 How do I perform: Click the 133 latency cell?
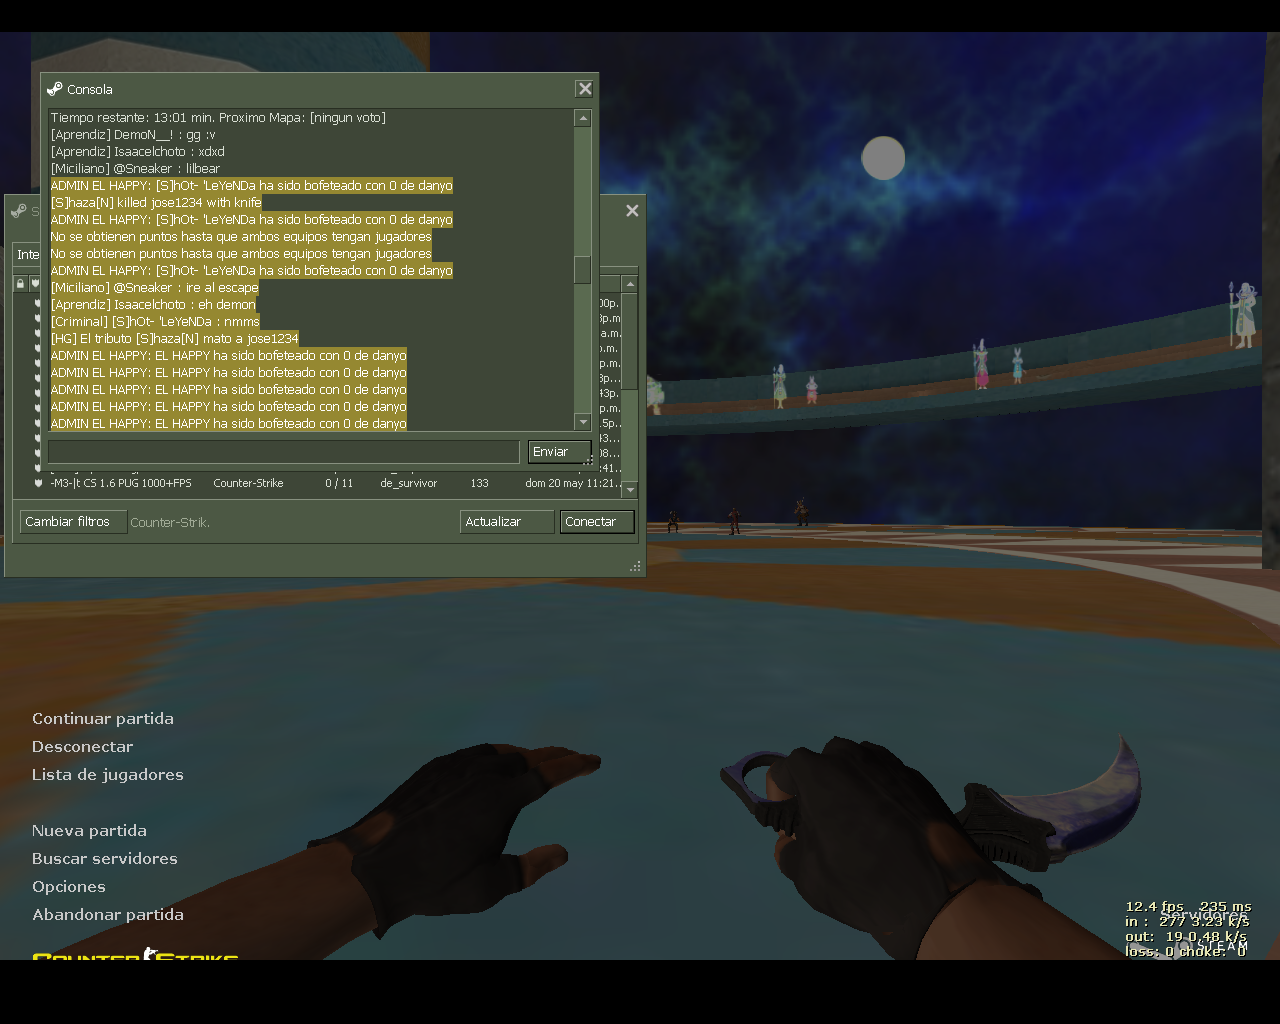click(x=480, y=483)
